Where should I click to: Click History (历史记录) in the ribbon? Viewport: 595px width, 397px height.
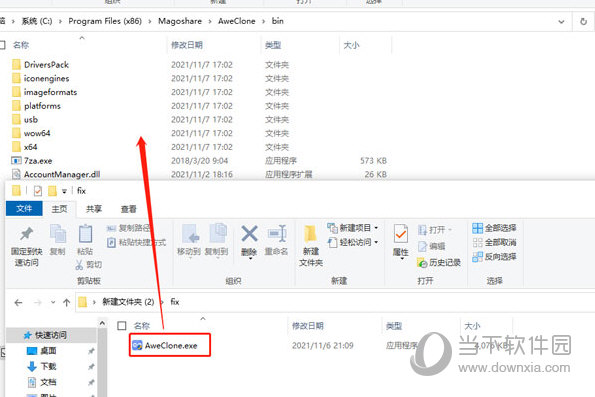coord(439,262)
